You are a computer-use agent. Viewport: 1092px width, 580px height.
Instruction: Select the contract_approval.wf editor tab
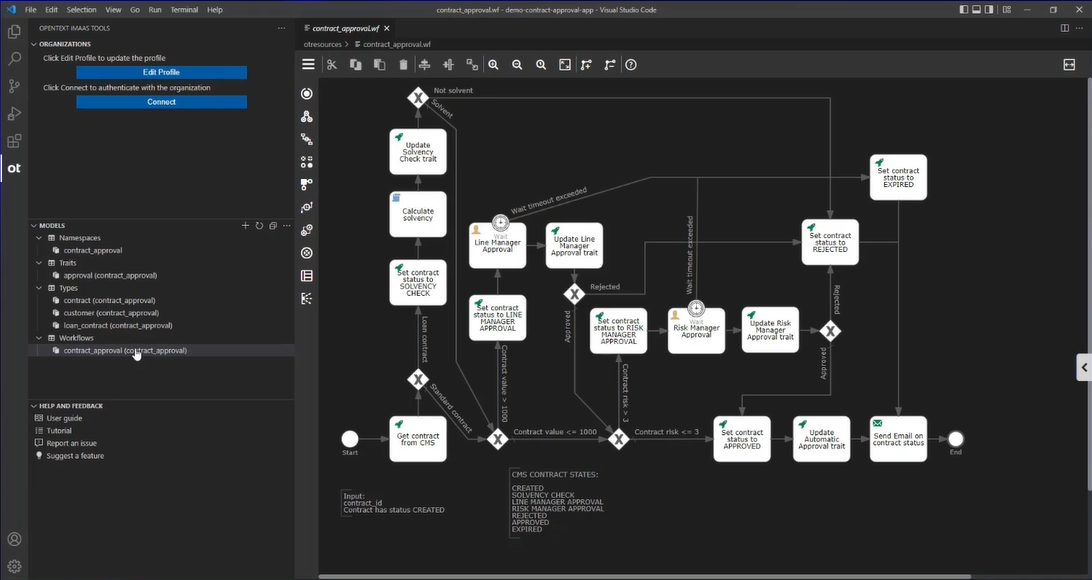tap(345, 29)
